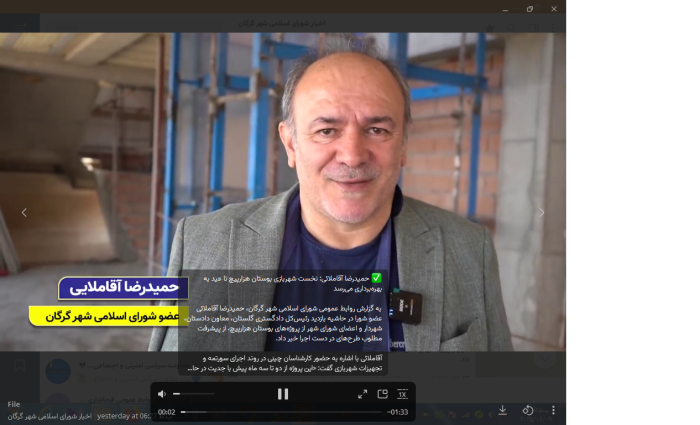
Task: Click the channel name in the viewer footer
Action: click(50, 416)
